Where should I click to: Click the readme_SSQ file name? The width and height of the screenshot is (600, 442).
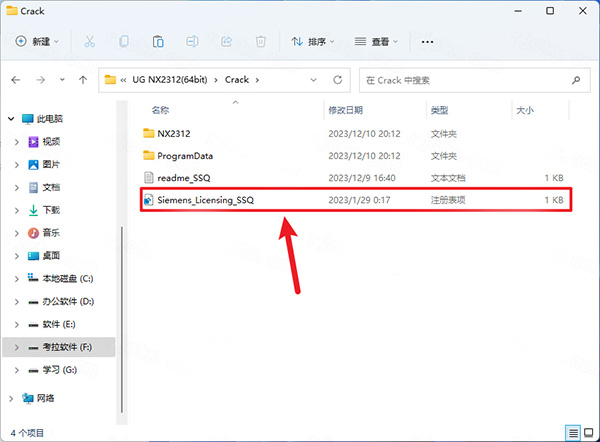tap(184, 178)
